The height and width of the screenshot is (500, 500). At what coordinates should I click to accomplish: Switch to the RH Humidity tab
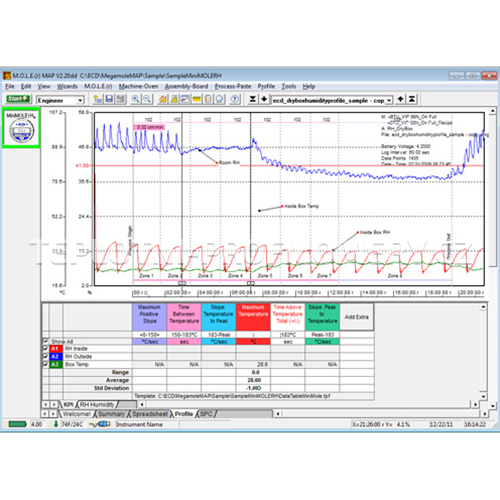point(97,405)
